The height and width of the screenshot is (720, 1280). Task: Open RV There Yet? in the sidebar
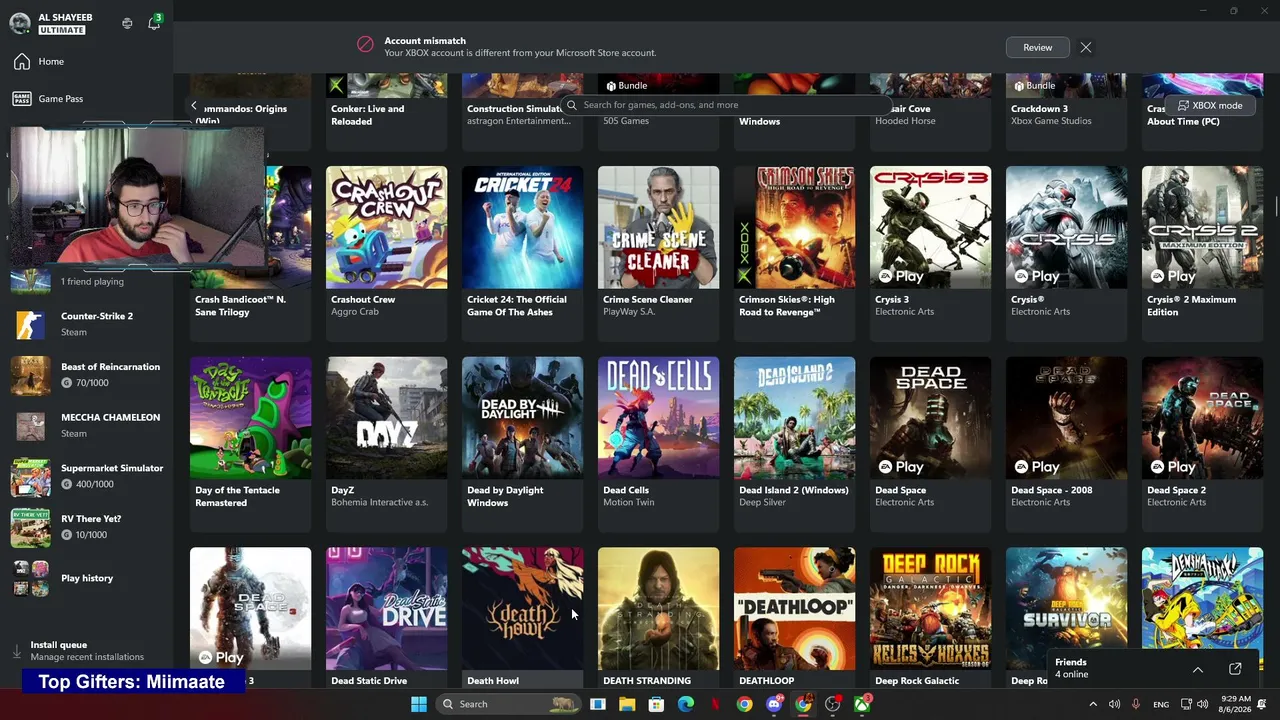87,527
